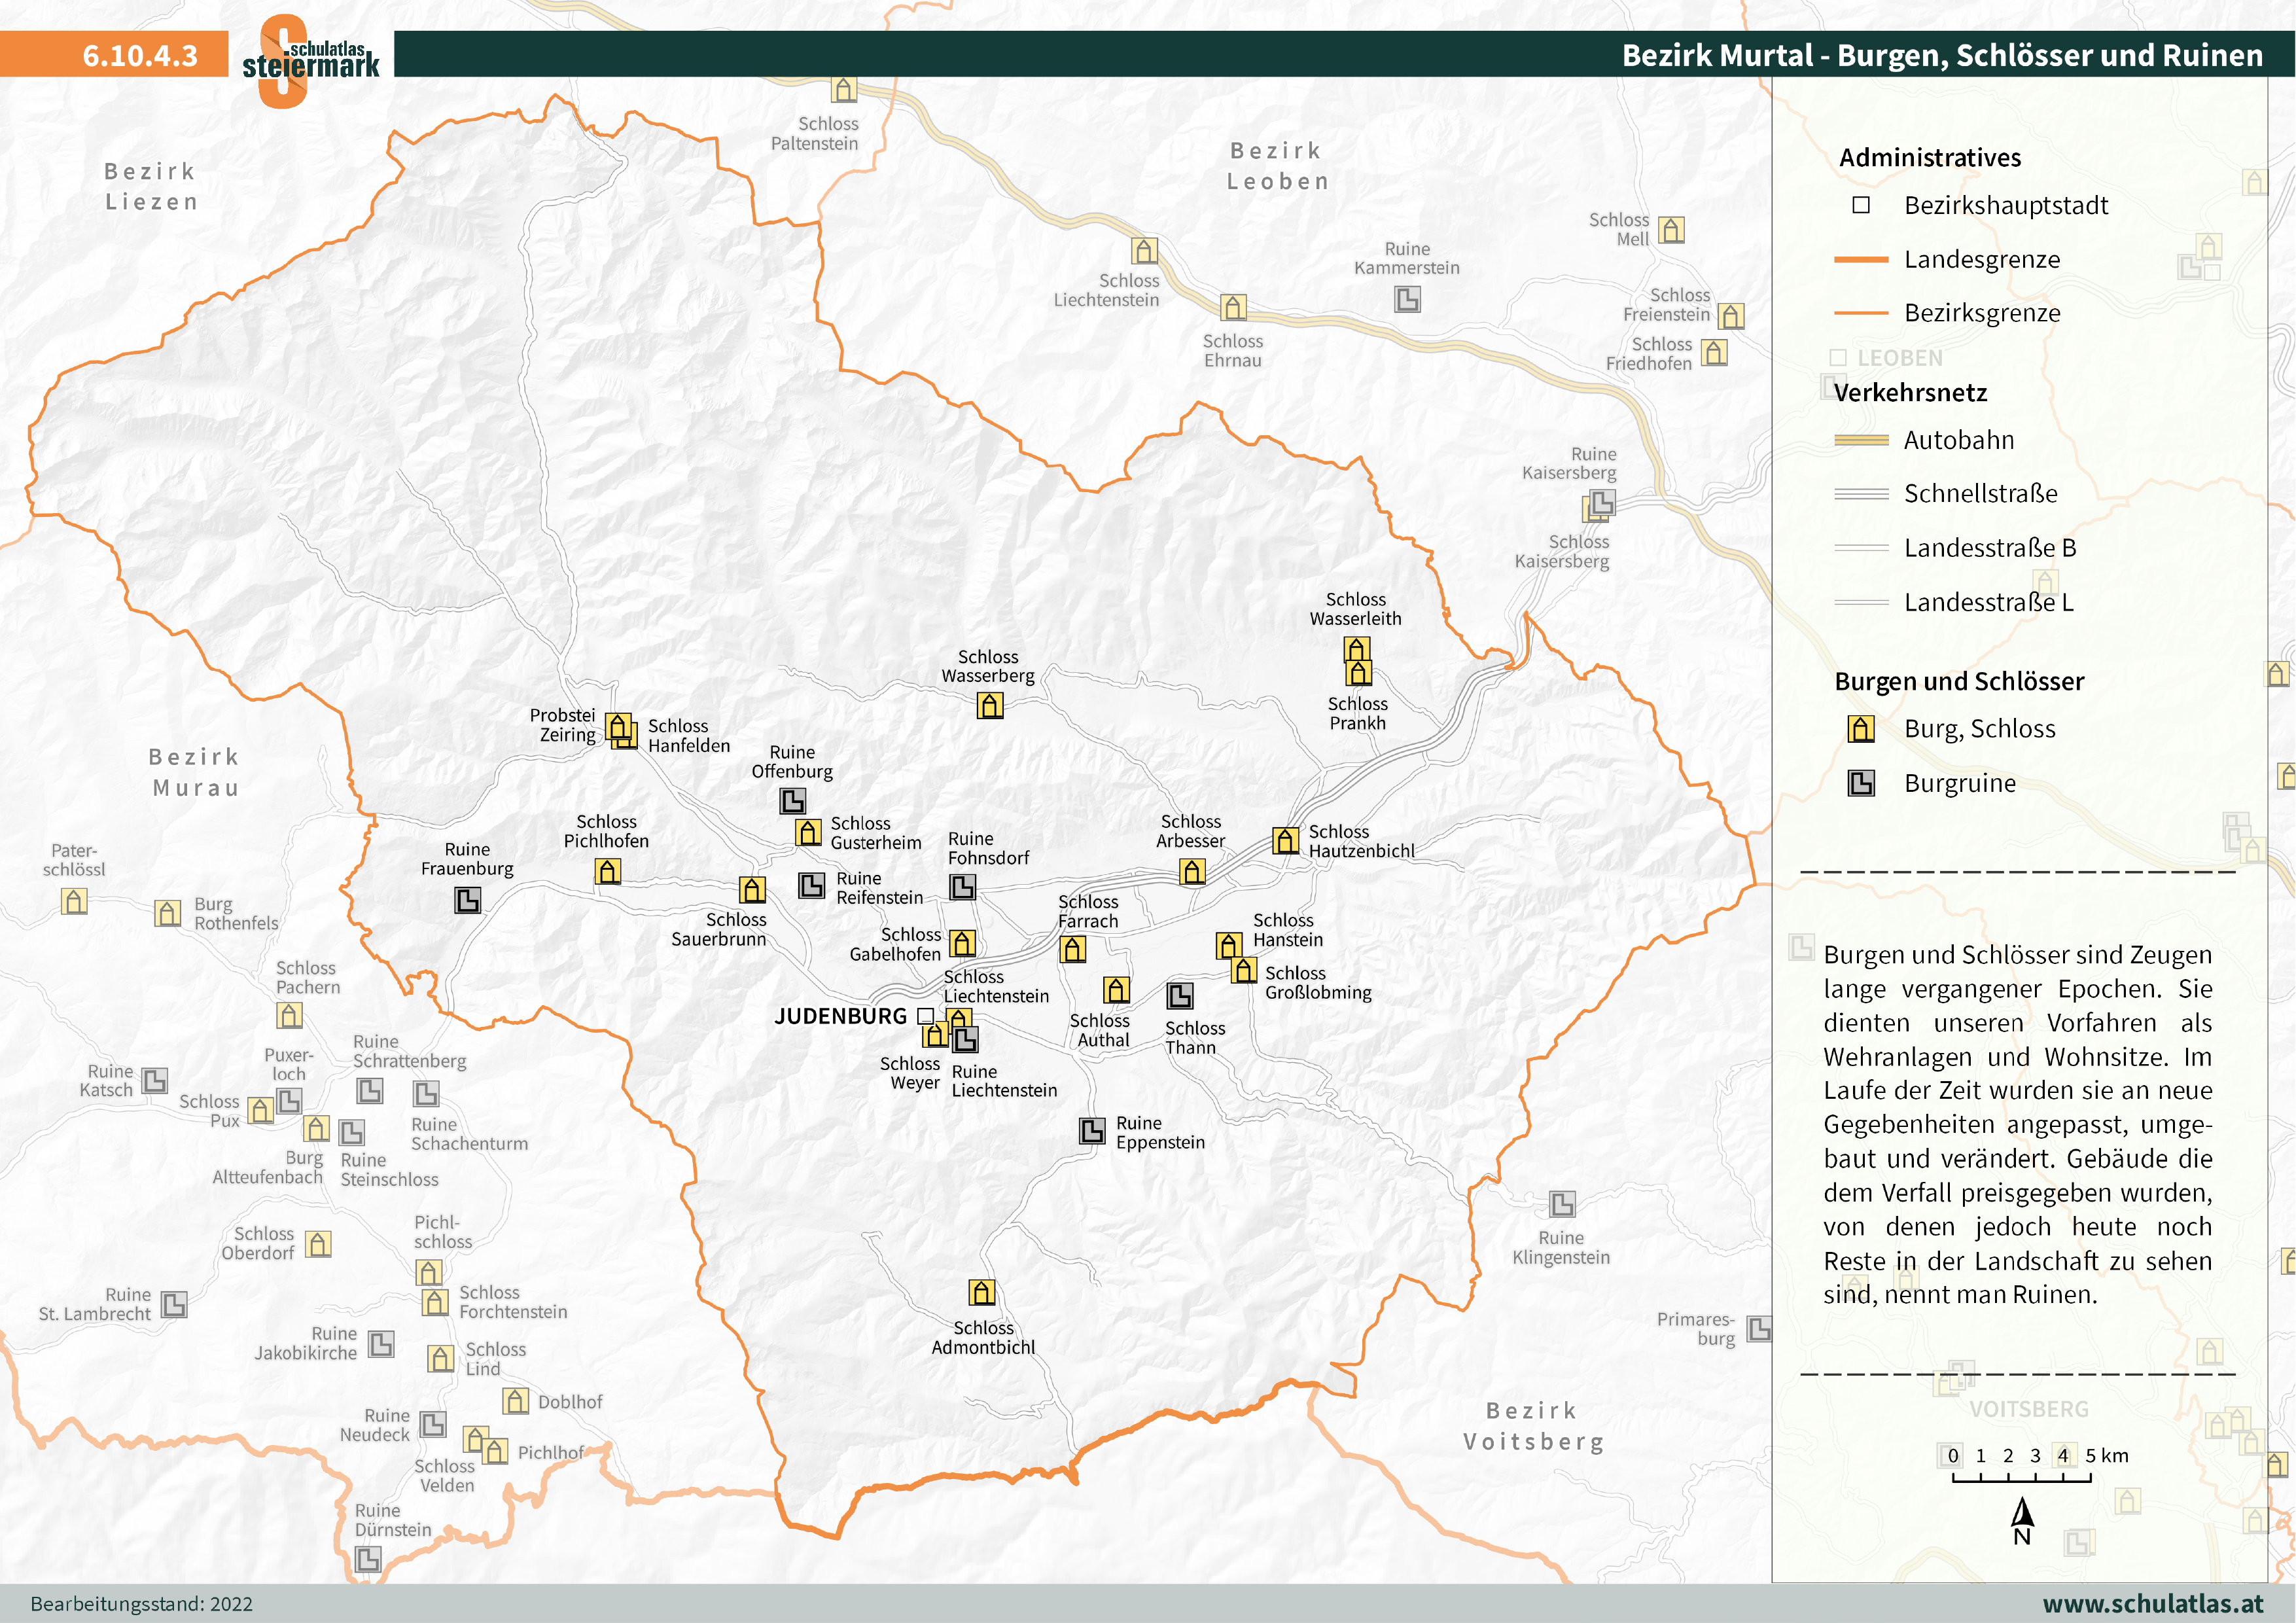Click the Ruine Offenburg ruin marker
Screen dimensions: 2296x1623
(x=792, y=801)
